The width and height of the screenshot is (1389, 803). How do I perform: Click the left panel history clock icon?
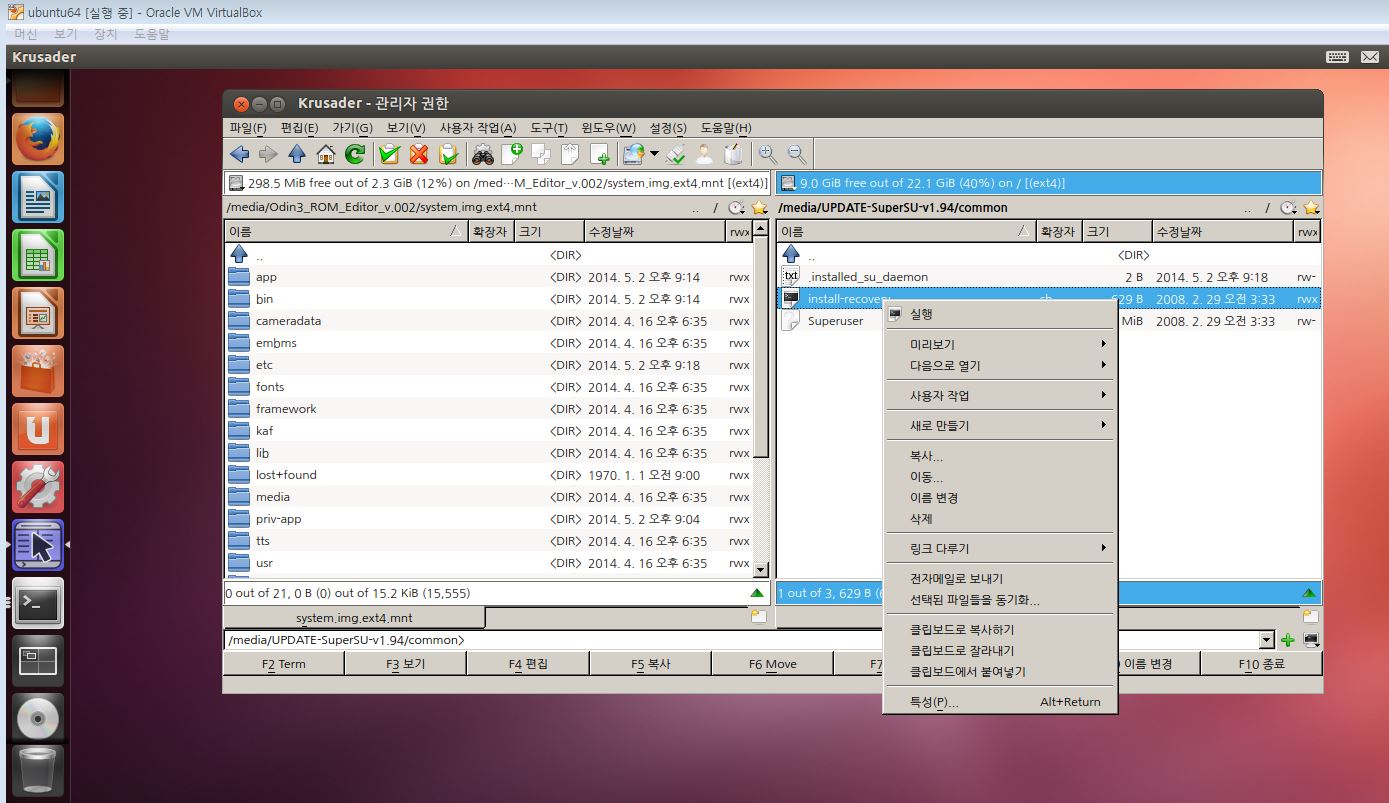[736, 208]
